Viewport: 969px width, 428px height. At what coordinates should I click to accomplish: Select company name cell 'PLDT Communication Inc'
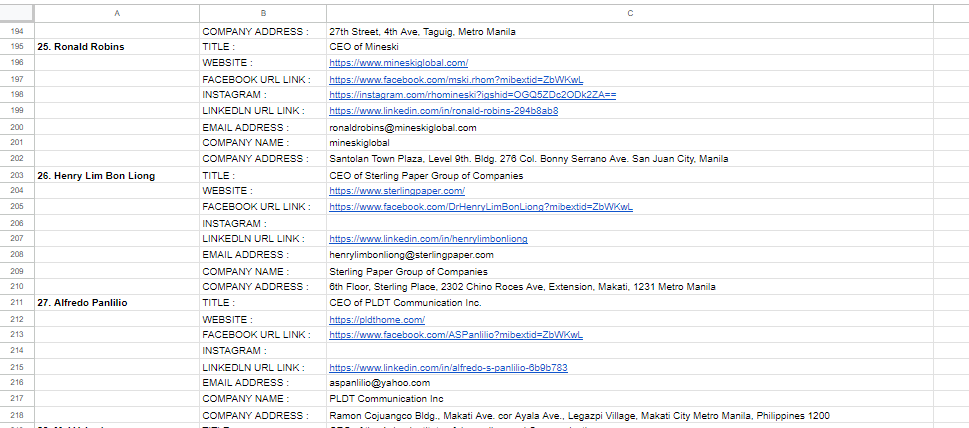[x=630, y=398]
